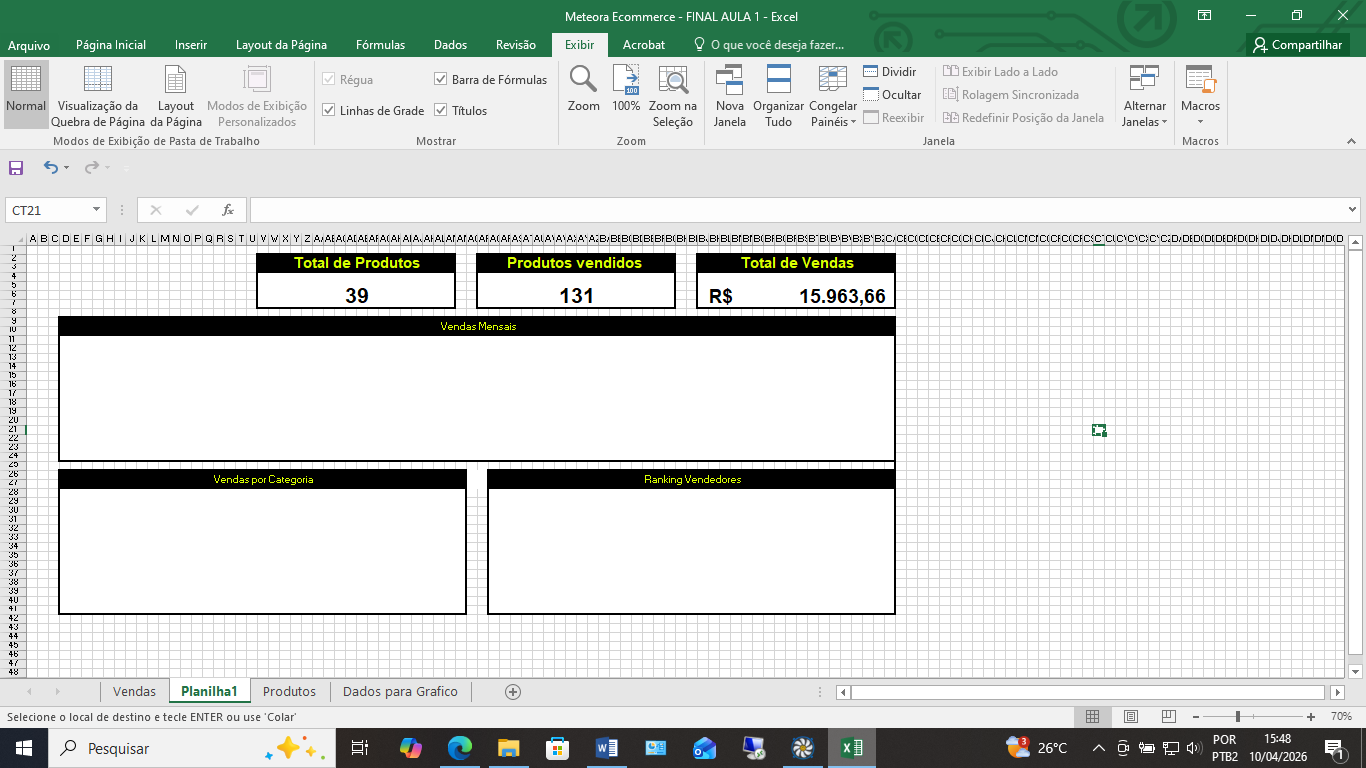The width and height of the screenshot is (1366, 768).
Task: Click the Insert Function fx icon
Action: pyautogui.click(x=228, y=210)
